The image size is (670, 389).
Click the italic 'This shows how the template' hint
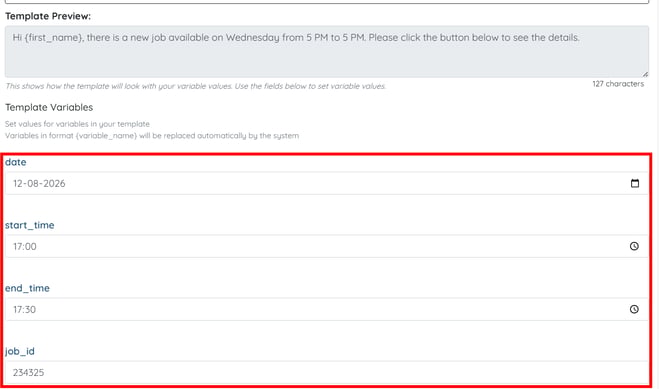[x=195, y=86]
